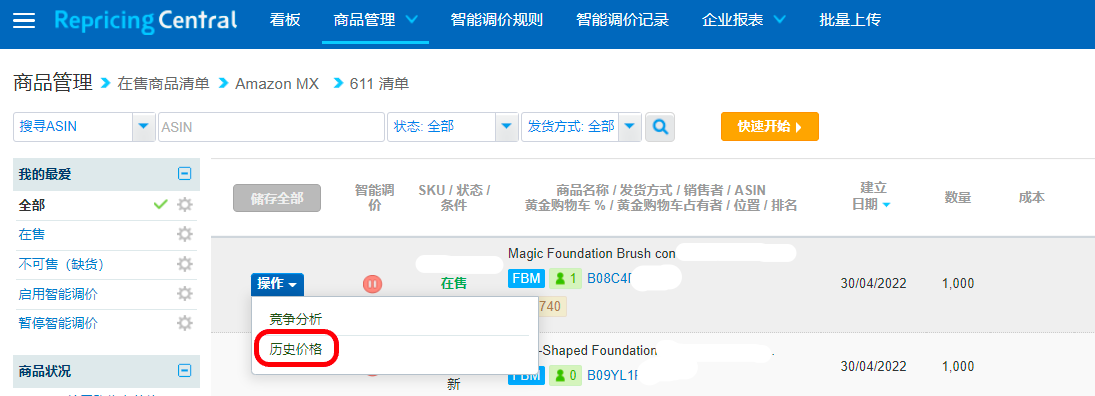The width and height of the screenshot is (1095, 396).
Task: Click gear icon beside 不可售（缺货）
Action: [x=184, y=264]
